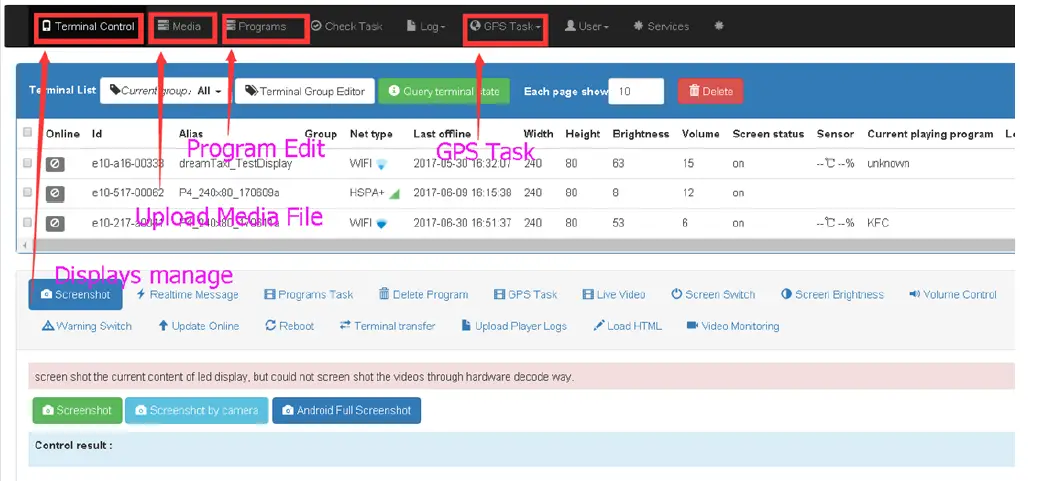The height and width of the screenshot is (481, 1041).
Task: Expand the User dropdown menu
Action: 587,27
